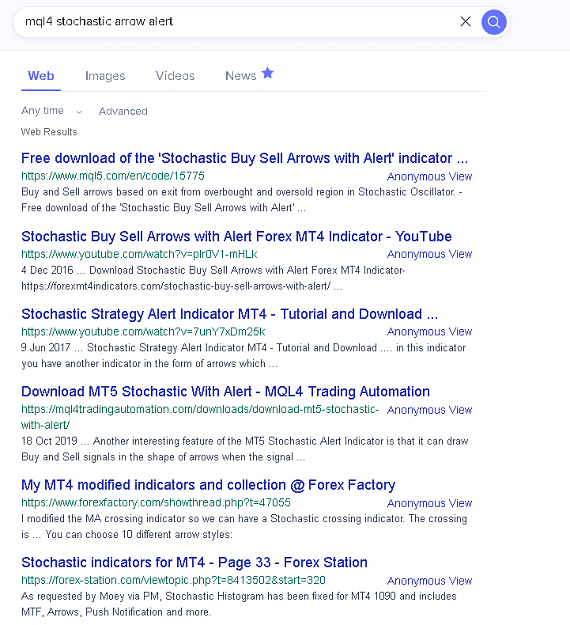Open Anonymous View for the mql4tradingautomation result

pos(429,410)
